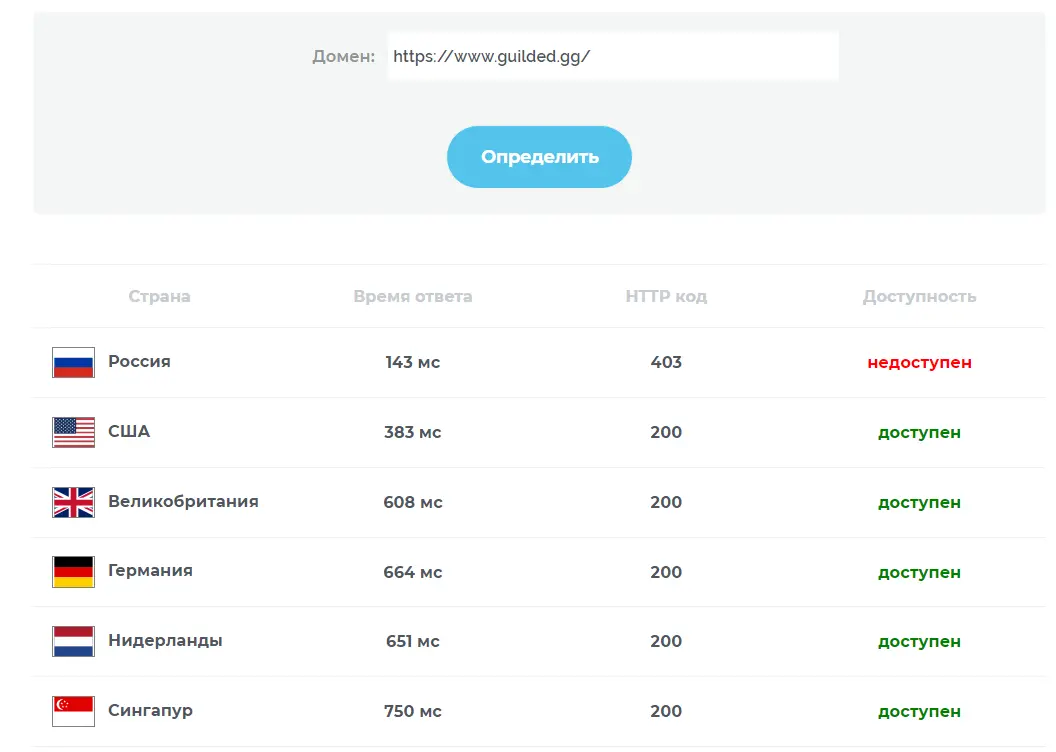Click the Нидерланды country name

tap(165, 640)
